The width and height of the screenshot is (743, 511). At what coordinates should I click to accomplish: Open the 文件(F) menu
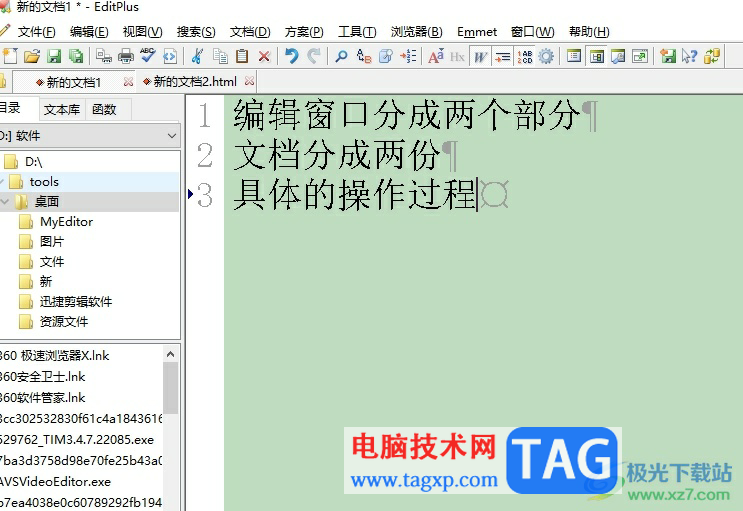pos(36,32)
